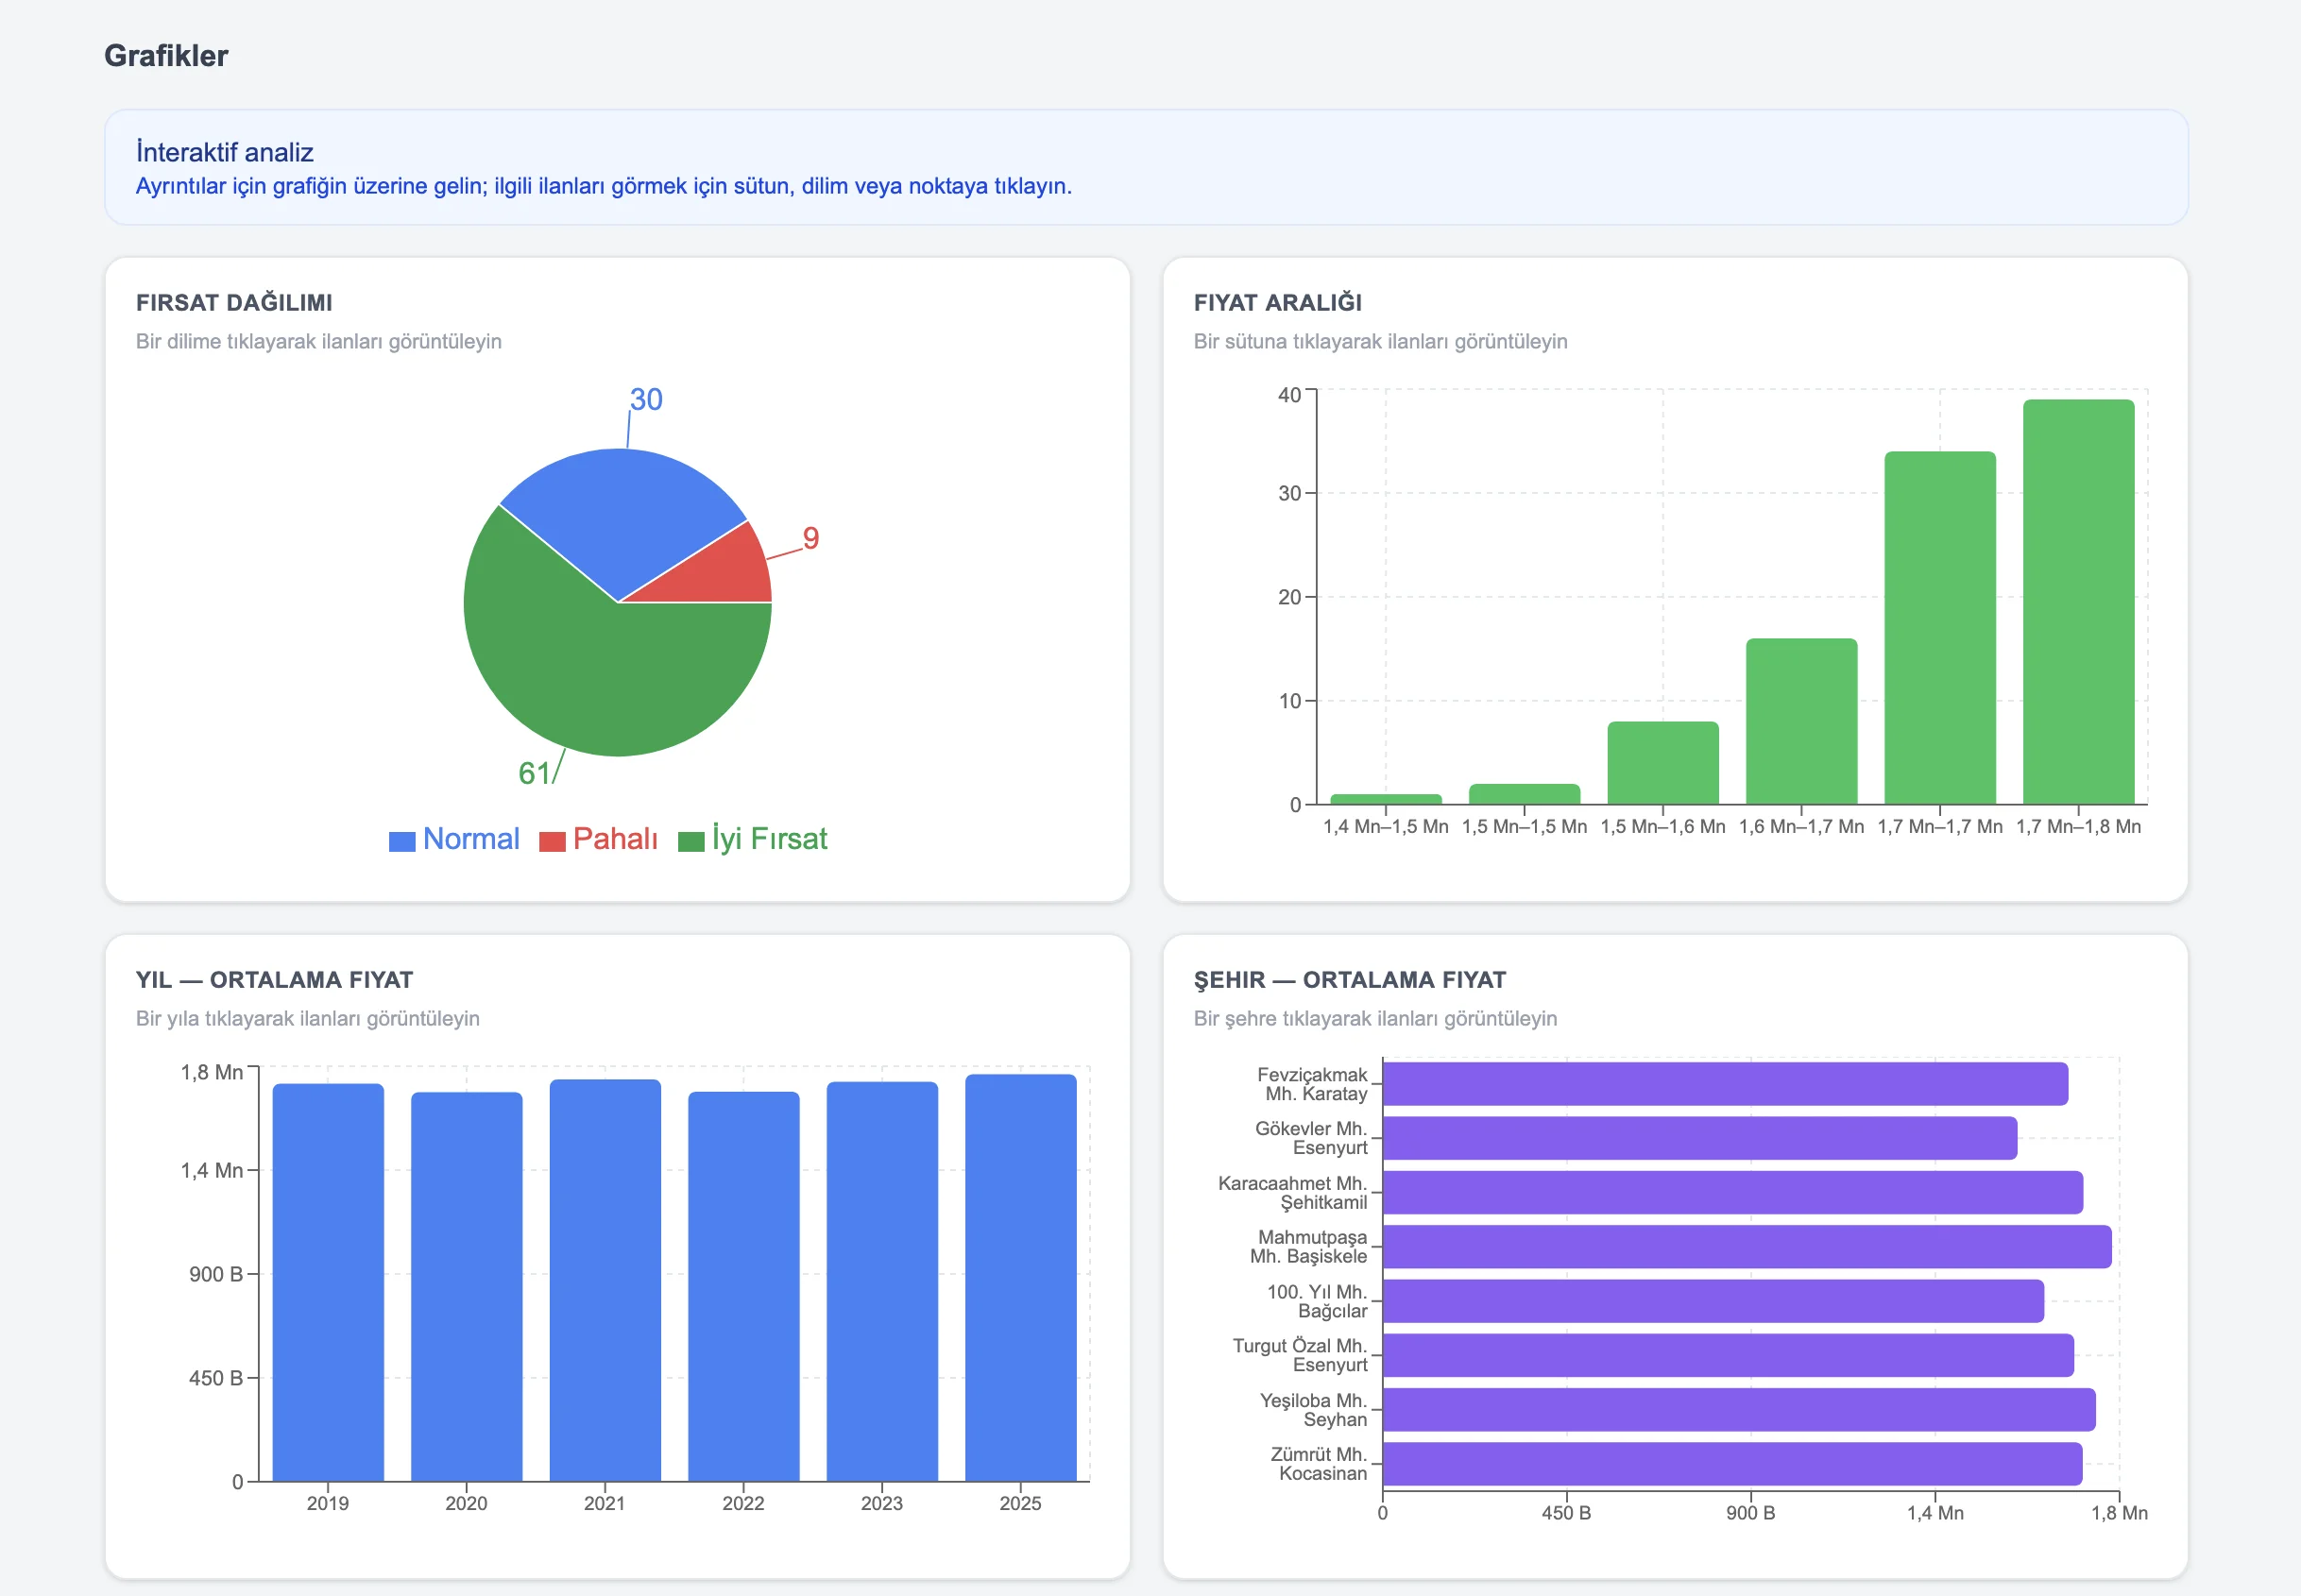This screenshot has height=1596, width=2301.
Task: Click the pie value label 61
Action: [534, 773]
